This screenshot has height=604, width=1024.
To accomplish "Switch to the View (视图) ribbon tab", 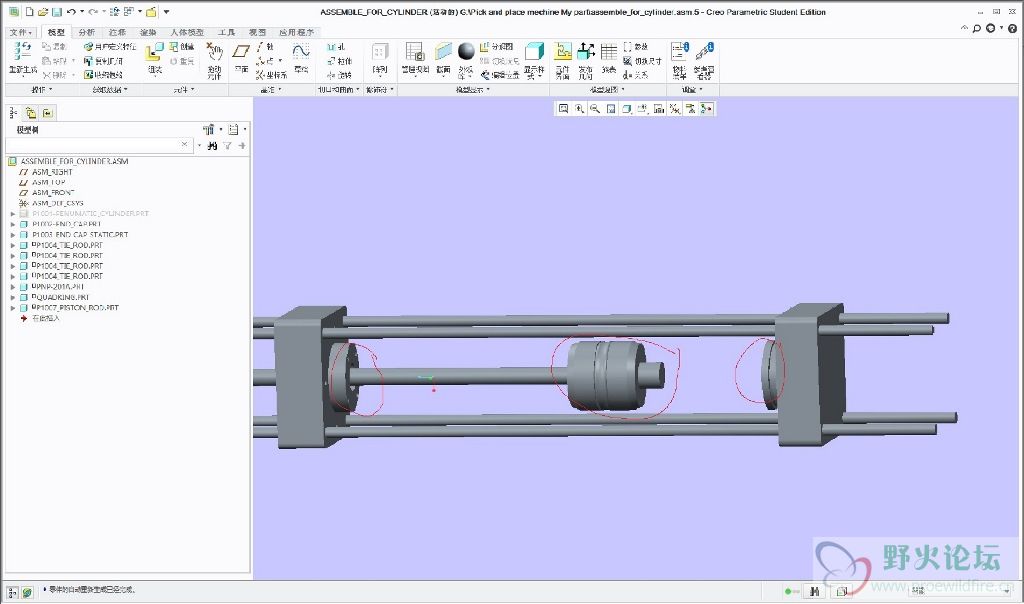I will click(257, 32).
